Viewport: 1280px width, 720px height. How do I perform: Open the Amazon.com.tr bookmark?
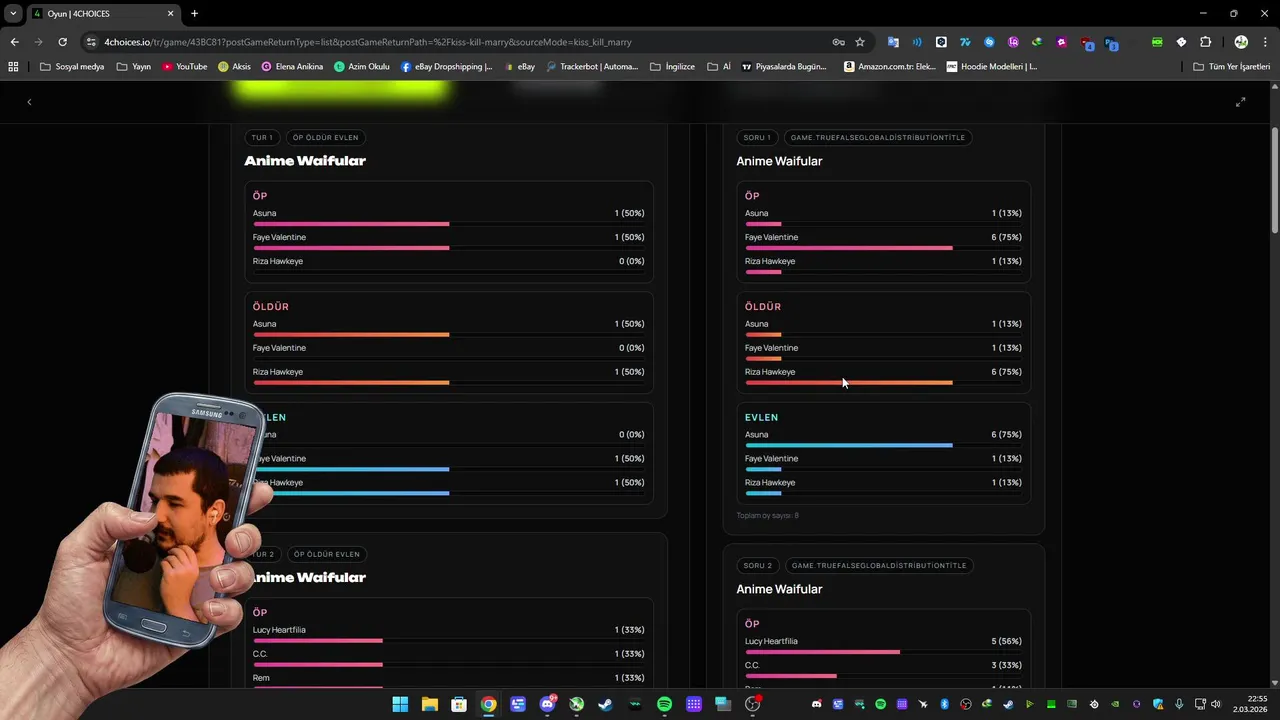(890, 67)
